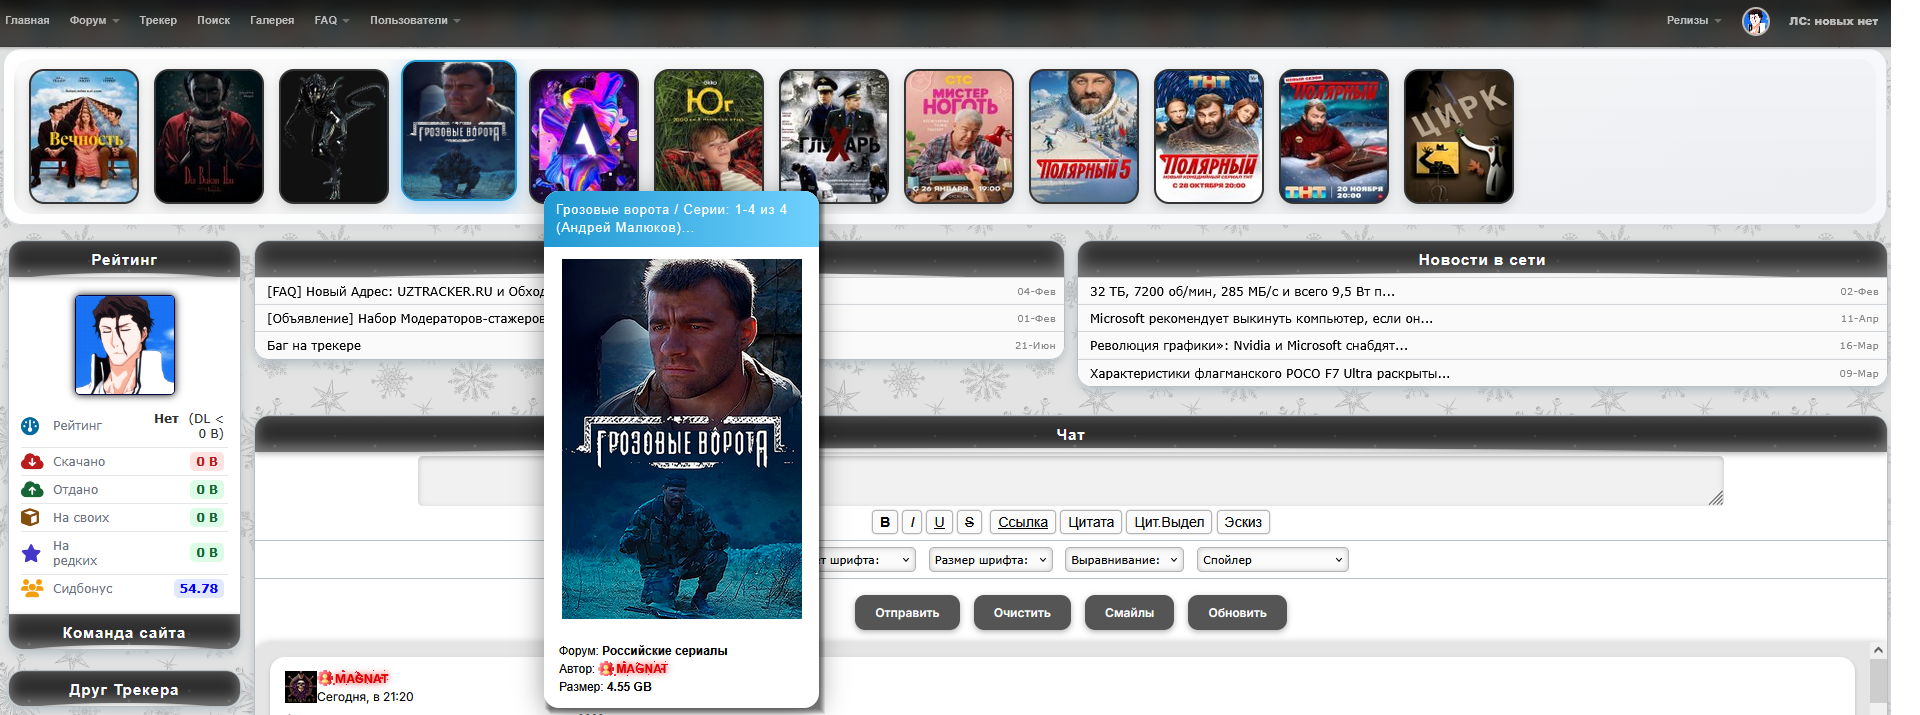
Task: Click the green Отдано upload icon
Action: [x=32, y=489]
